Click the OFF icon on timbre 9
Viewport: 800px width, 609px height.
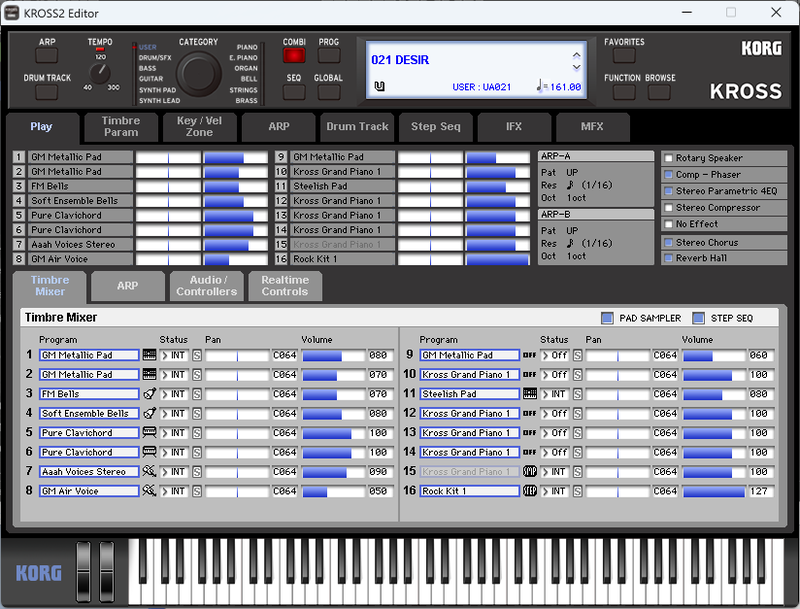pyautogui.click(x=530, y=355)
